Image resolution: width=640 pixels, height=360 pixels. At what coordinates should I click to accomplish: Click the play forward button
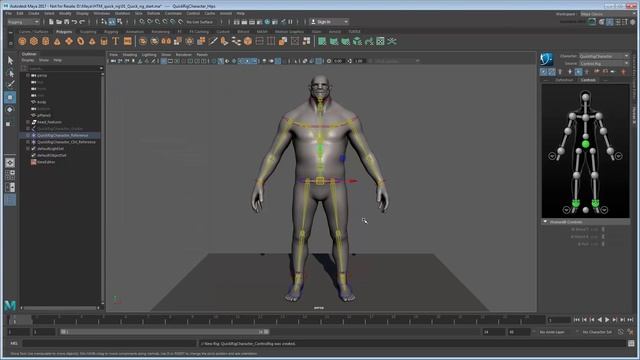click(607, 320)
